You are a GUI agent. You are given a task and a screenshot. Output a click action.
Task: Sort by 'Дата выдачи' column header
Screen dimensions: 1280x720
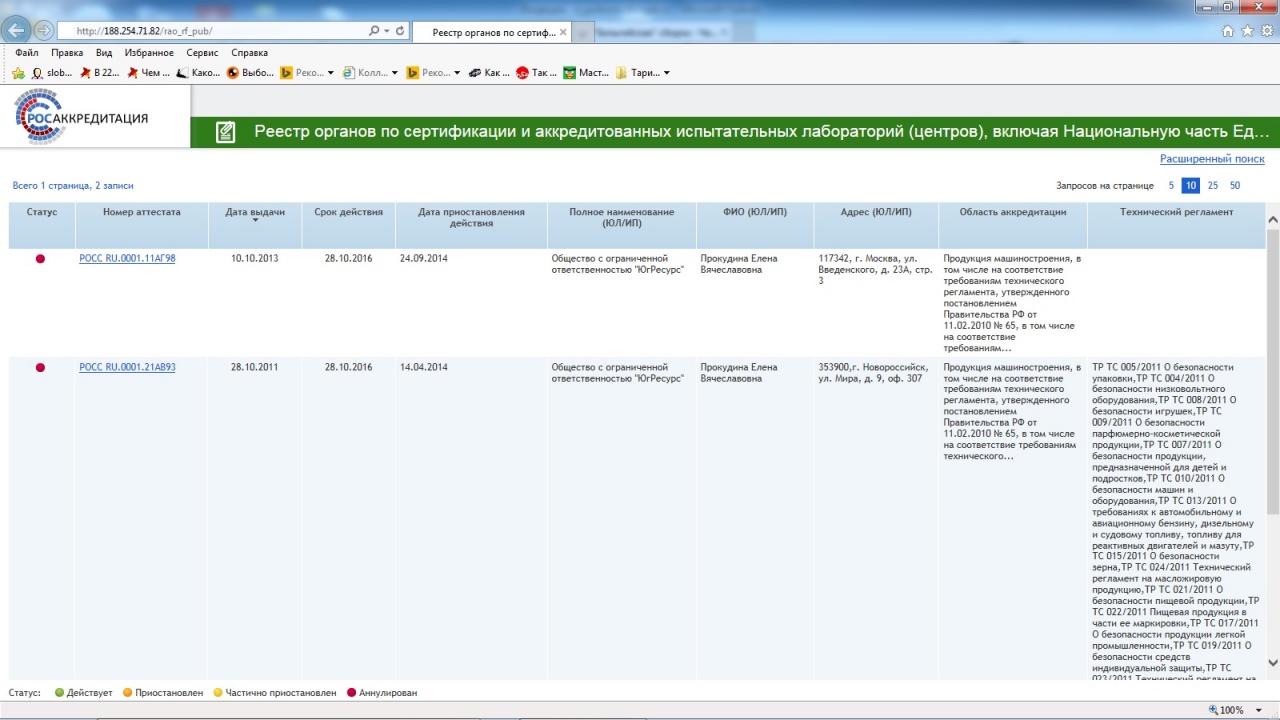(x=255, y=212)
